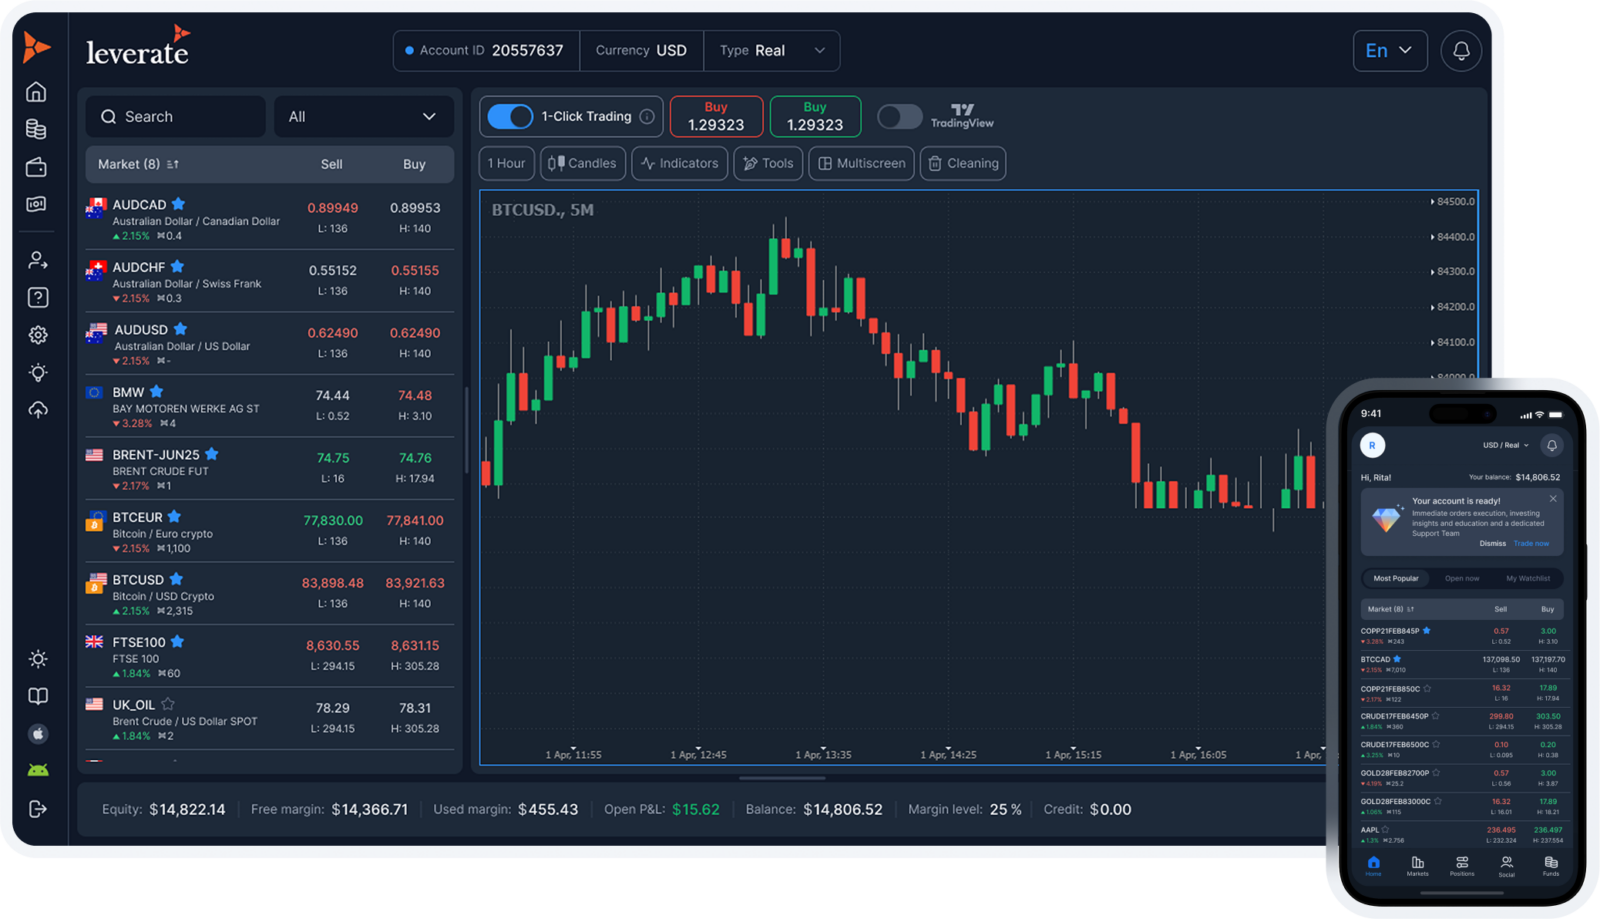Viewport: 1600px width, 919px height.
Task: Select the My Watchlist tab on phone
Action: tap(1528, 578)
